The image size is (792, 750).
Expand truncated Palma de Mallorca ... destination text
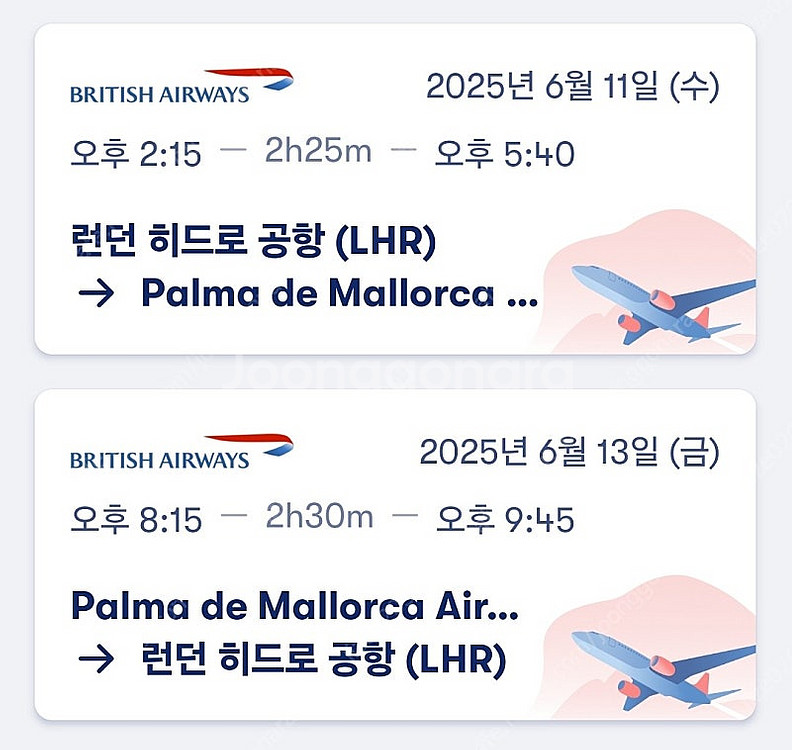click(339, 293)
